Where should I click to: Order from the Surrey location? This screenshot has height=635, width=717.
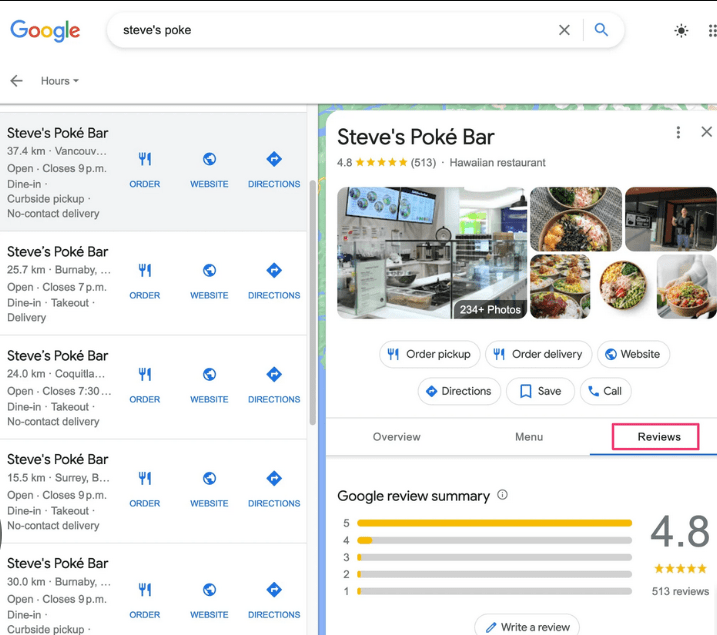[x=144, y=489]
